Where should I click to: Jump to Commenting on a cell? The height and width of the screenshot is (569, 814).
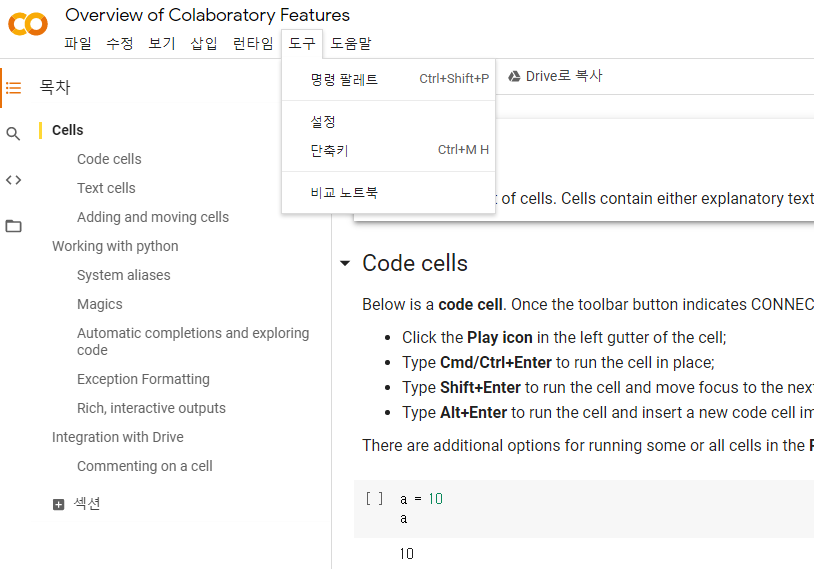coord(144,466)
